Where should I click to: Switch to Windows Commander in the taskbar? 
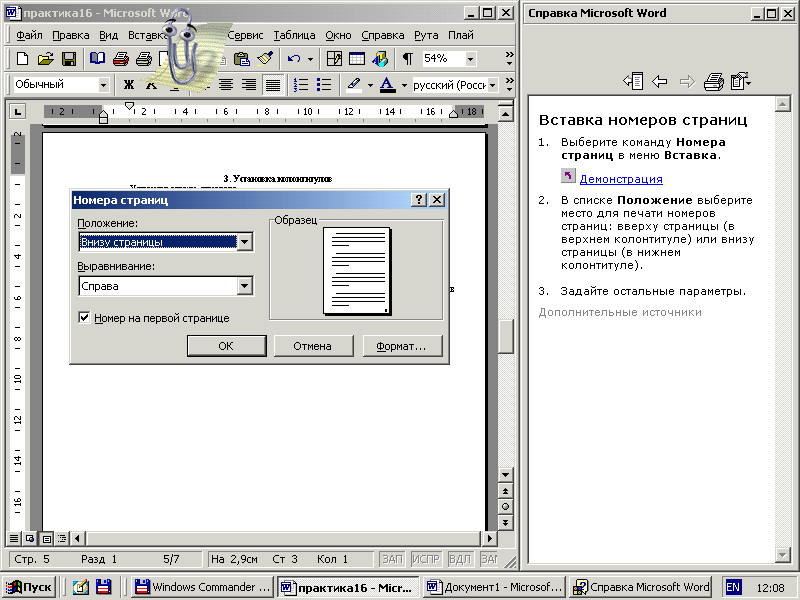[x=202, y=587]
